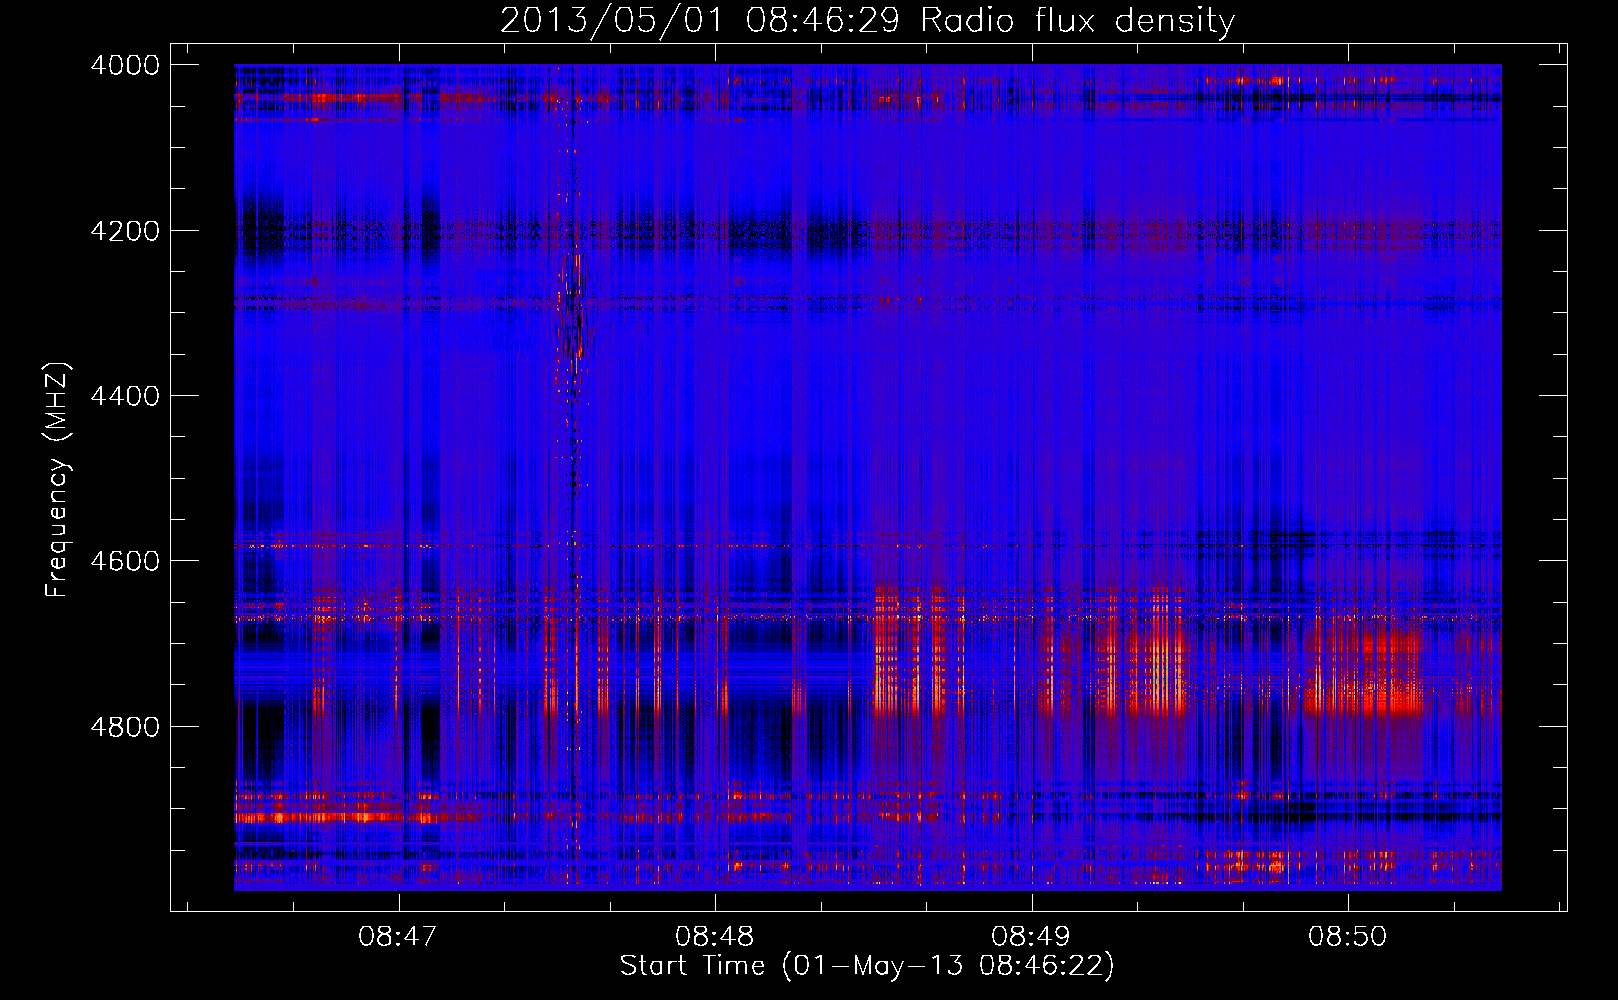The image size is (1618, 1000).
Task: Click the 08:47 time tick label
Action: (x=398, y=936)
